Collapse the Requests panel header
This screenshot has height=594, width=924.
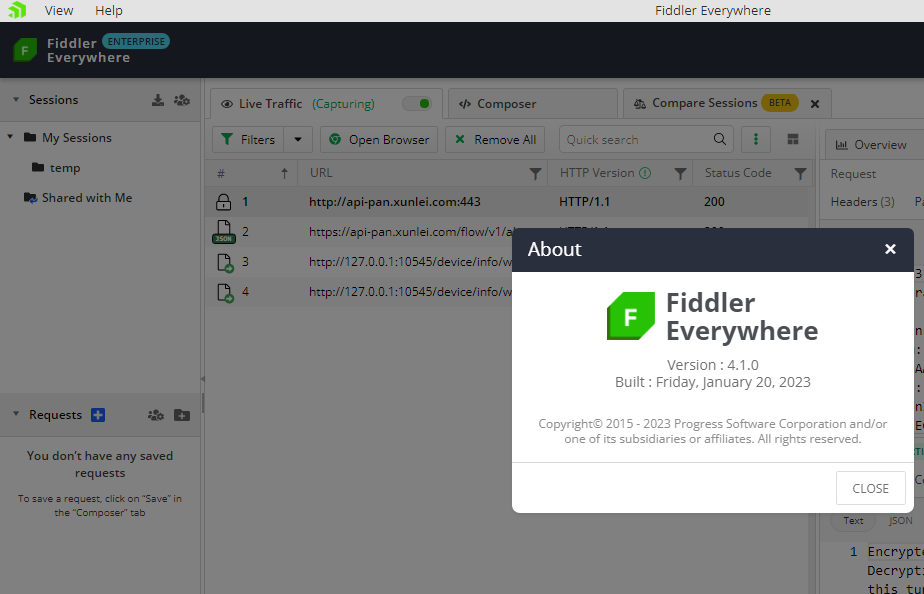(x=14, y=414)
